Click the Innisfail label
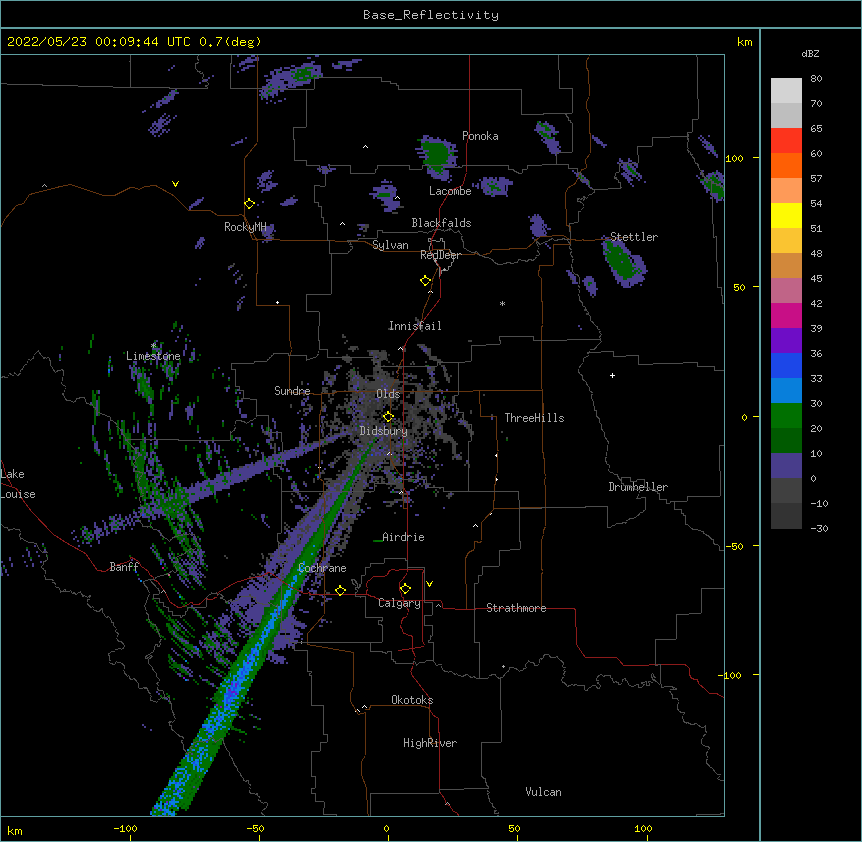Image resolution: width=862 pixels, height=842 pixels. click(415, 326)
